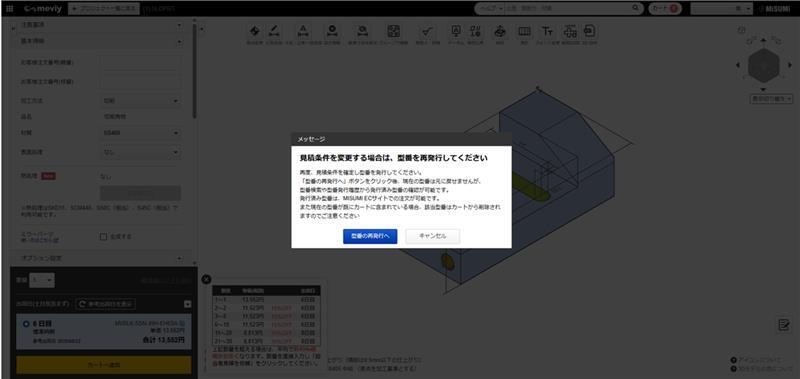Viewport: 800px width, 379px height.
Task: Open the 材質 dropdown showing SS400
Action: pyautogui.click(x=140, y=133)
